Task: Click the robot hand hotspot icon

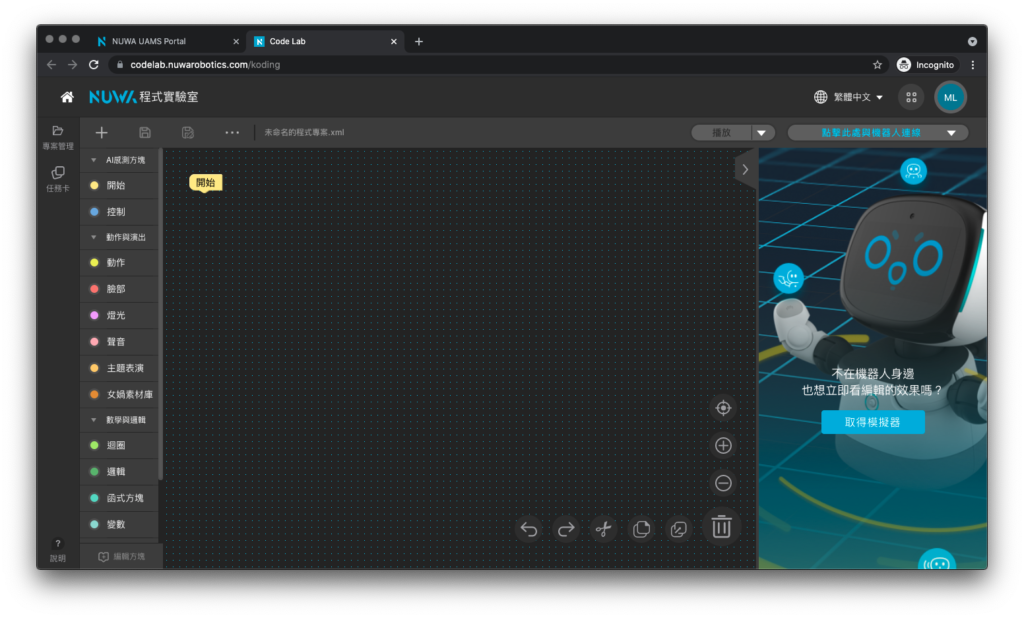Action: [788, 278]
